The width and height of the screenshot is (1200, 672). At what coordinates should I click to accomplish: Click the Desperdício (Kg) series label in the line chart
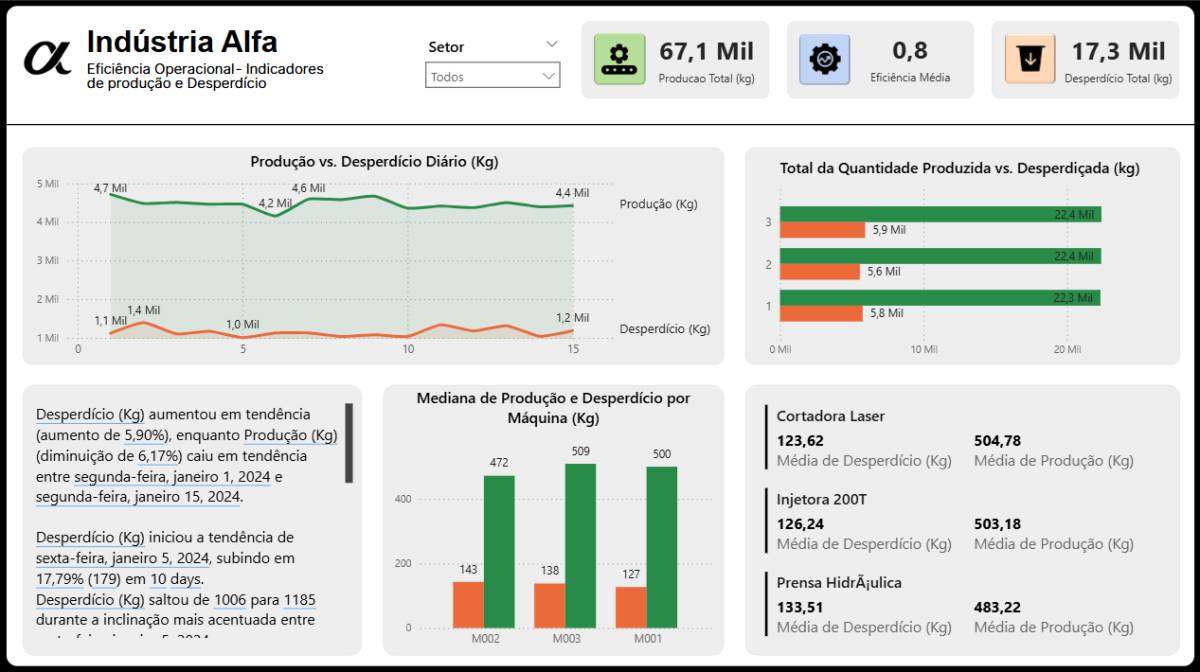point(665,329)
